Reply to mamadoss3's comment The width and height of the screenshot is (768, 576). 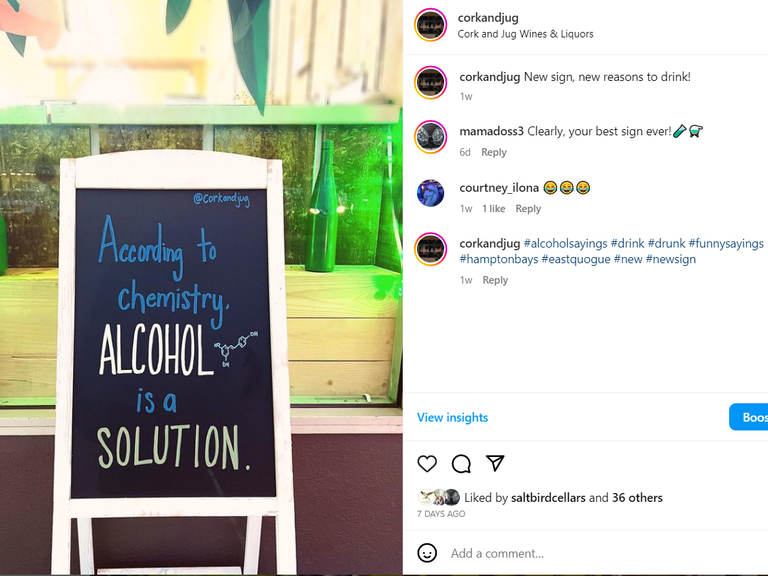pyautogui.click(x=494, y=152)
